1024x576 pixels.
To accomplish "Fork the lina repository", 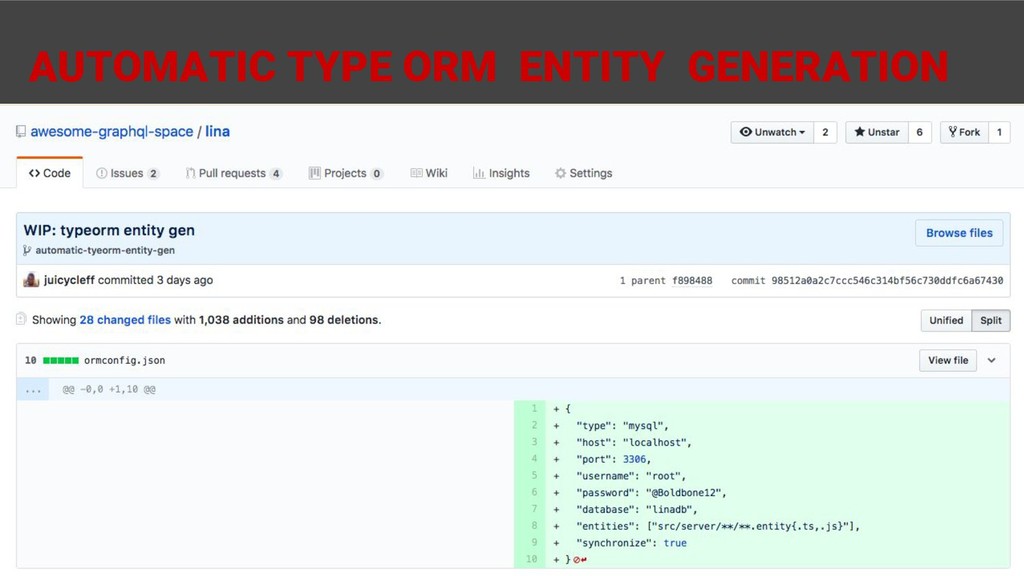I will pos(965,132).
